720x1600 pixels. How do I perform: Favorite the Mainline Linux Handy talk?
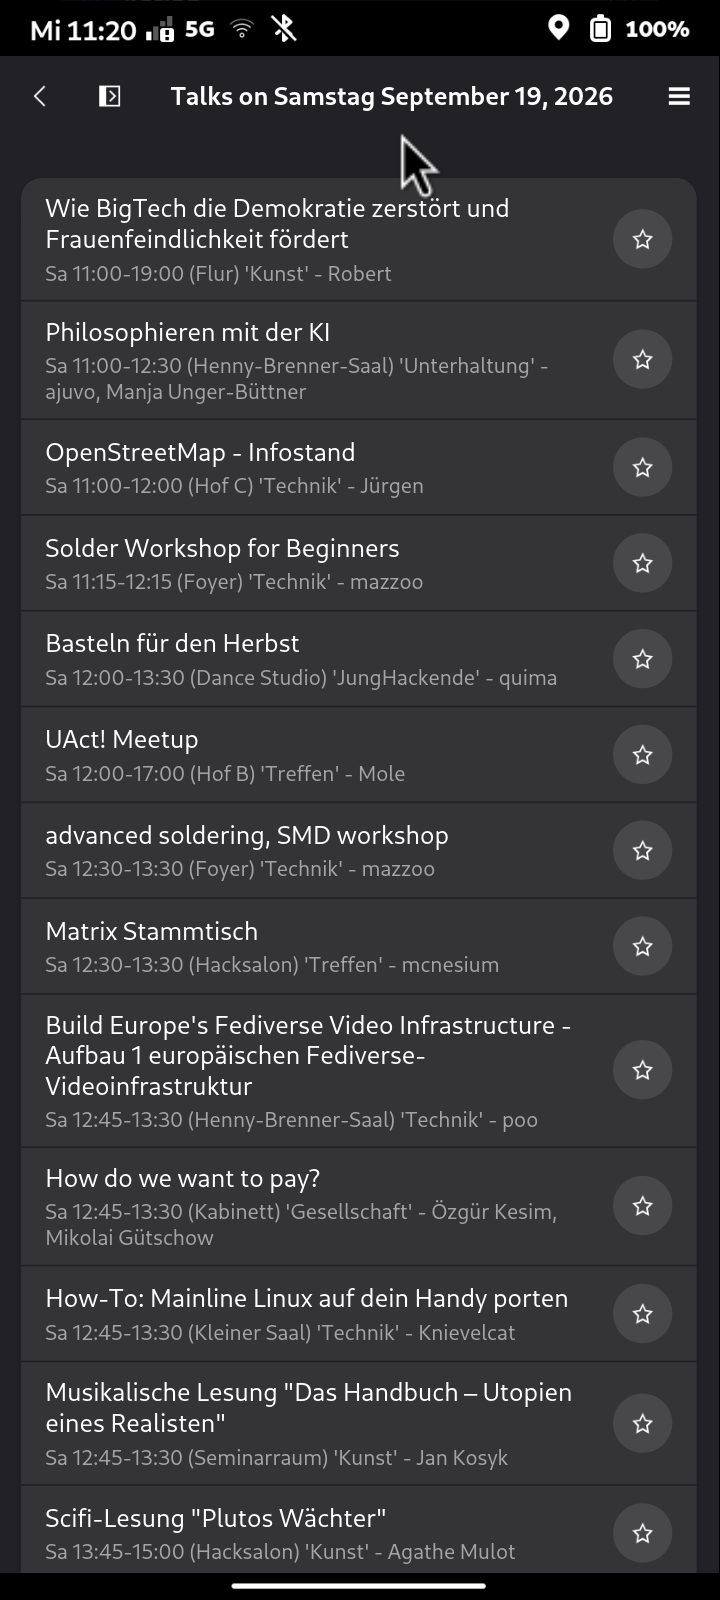[x=642, y=1314]
